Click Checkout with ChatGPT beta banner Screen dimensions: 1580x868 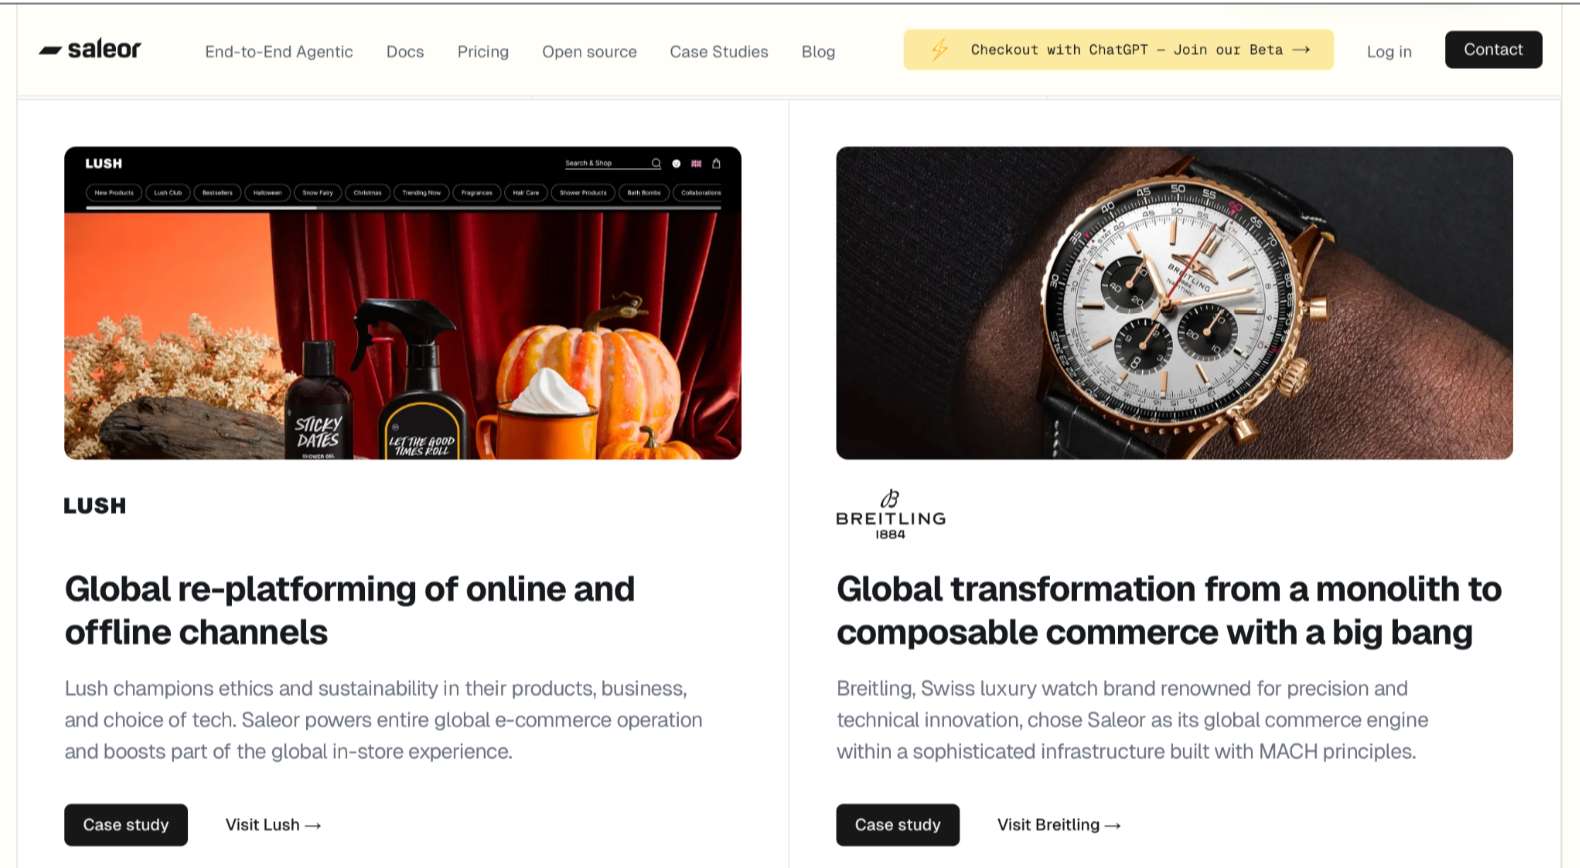coord(1118,49)
